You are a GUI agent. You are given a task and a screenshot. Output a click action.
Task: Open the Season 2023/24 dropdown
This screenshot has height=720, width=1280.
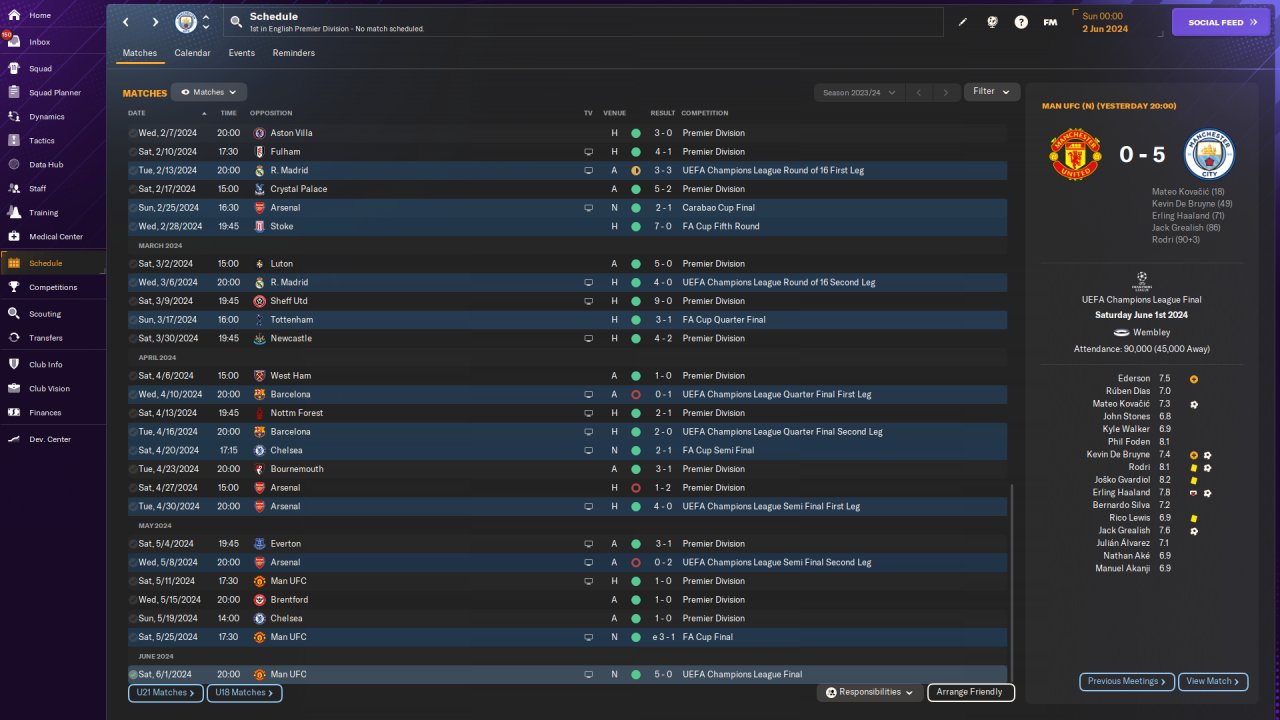tap(858, 92)
